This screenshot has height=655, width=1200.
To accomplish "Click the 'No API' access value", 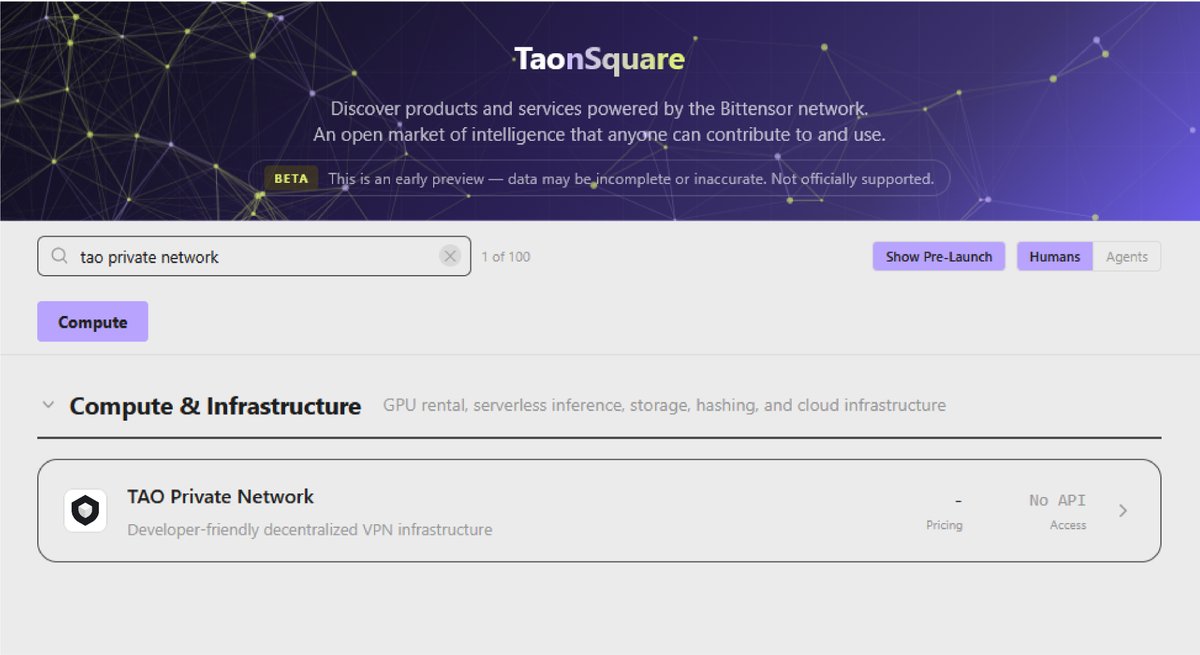I will (1057, 500).
